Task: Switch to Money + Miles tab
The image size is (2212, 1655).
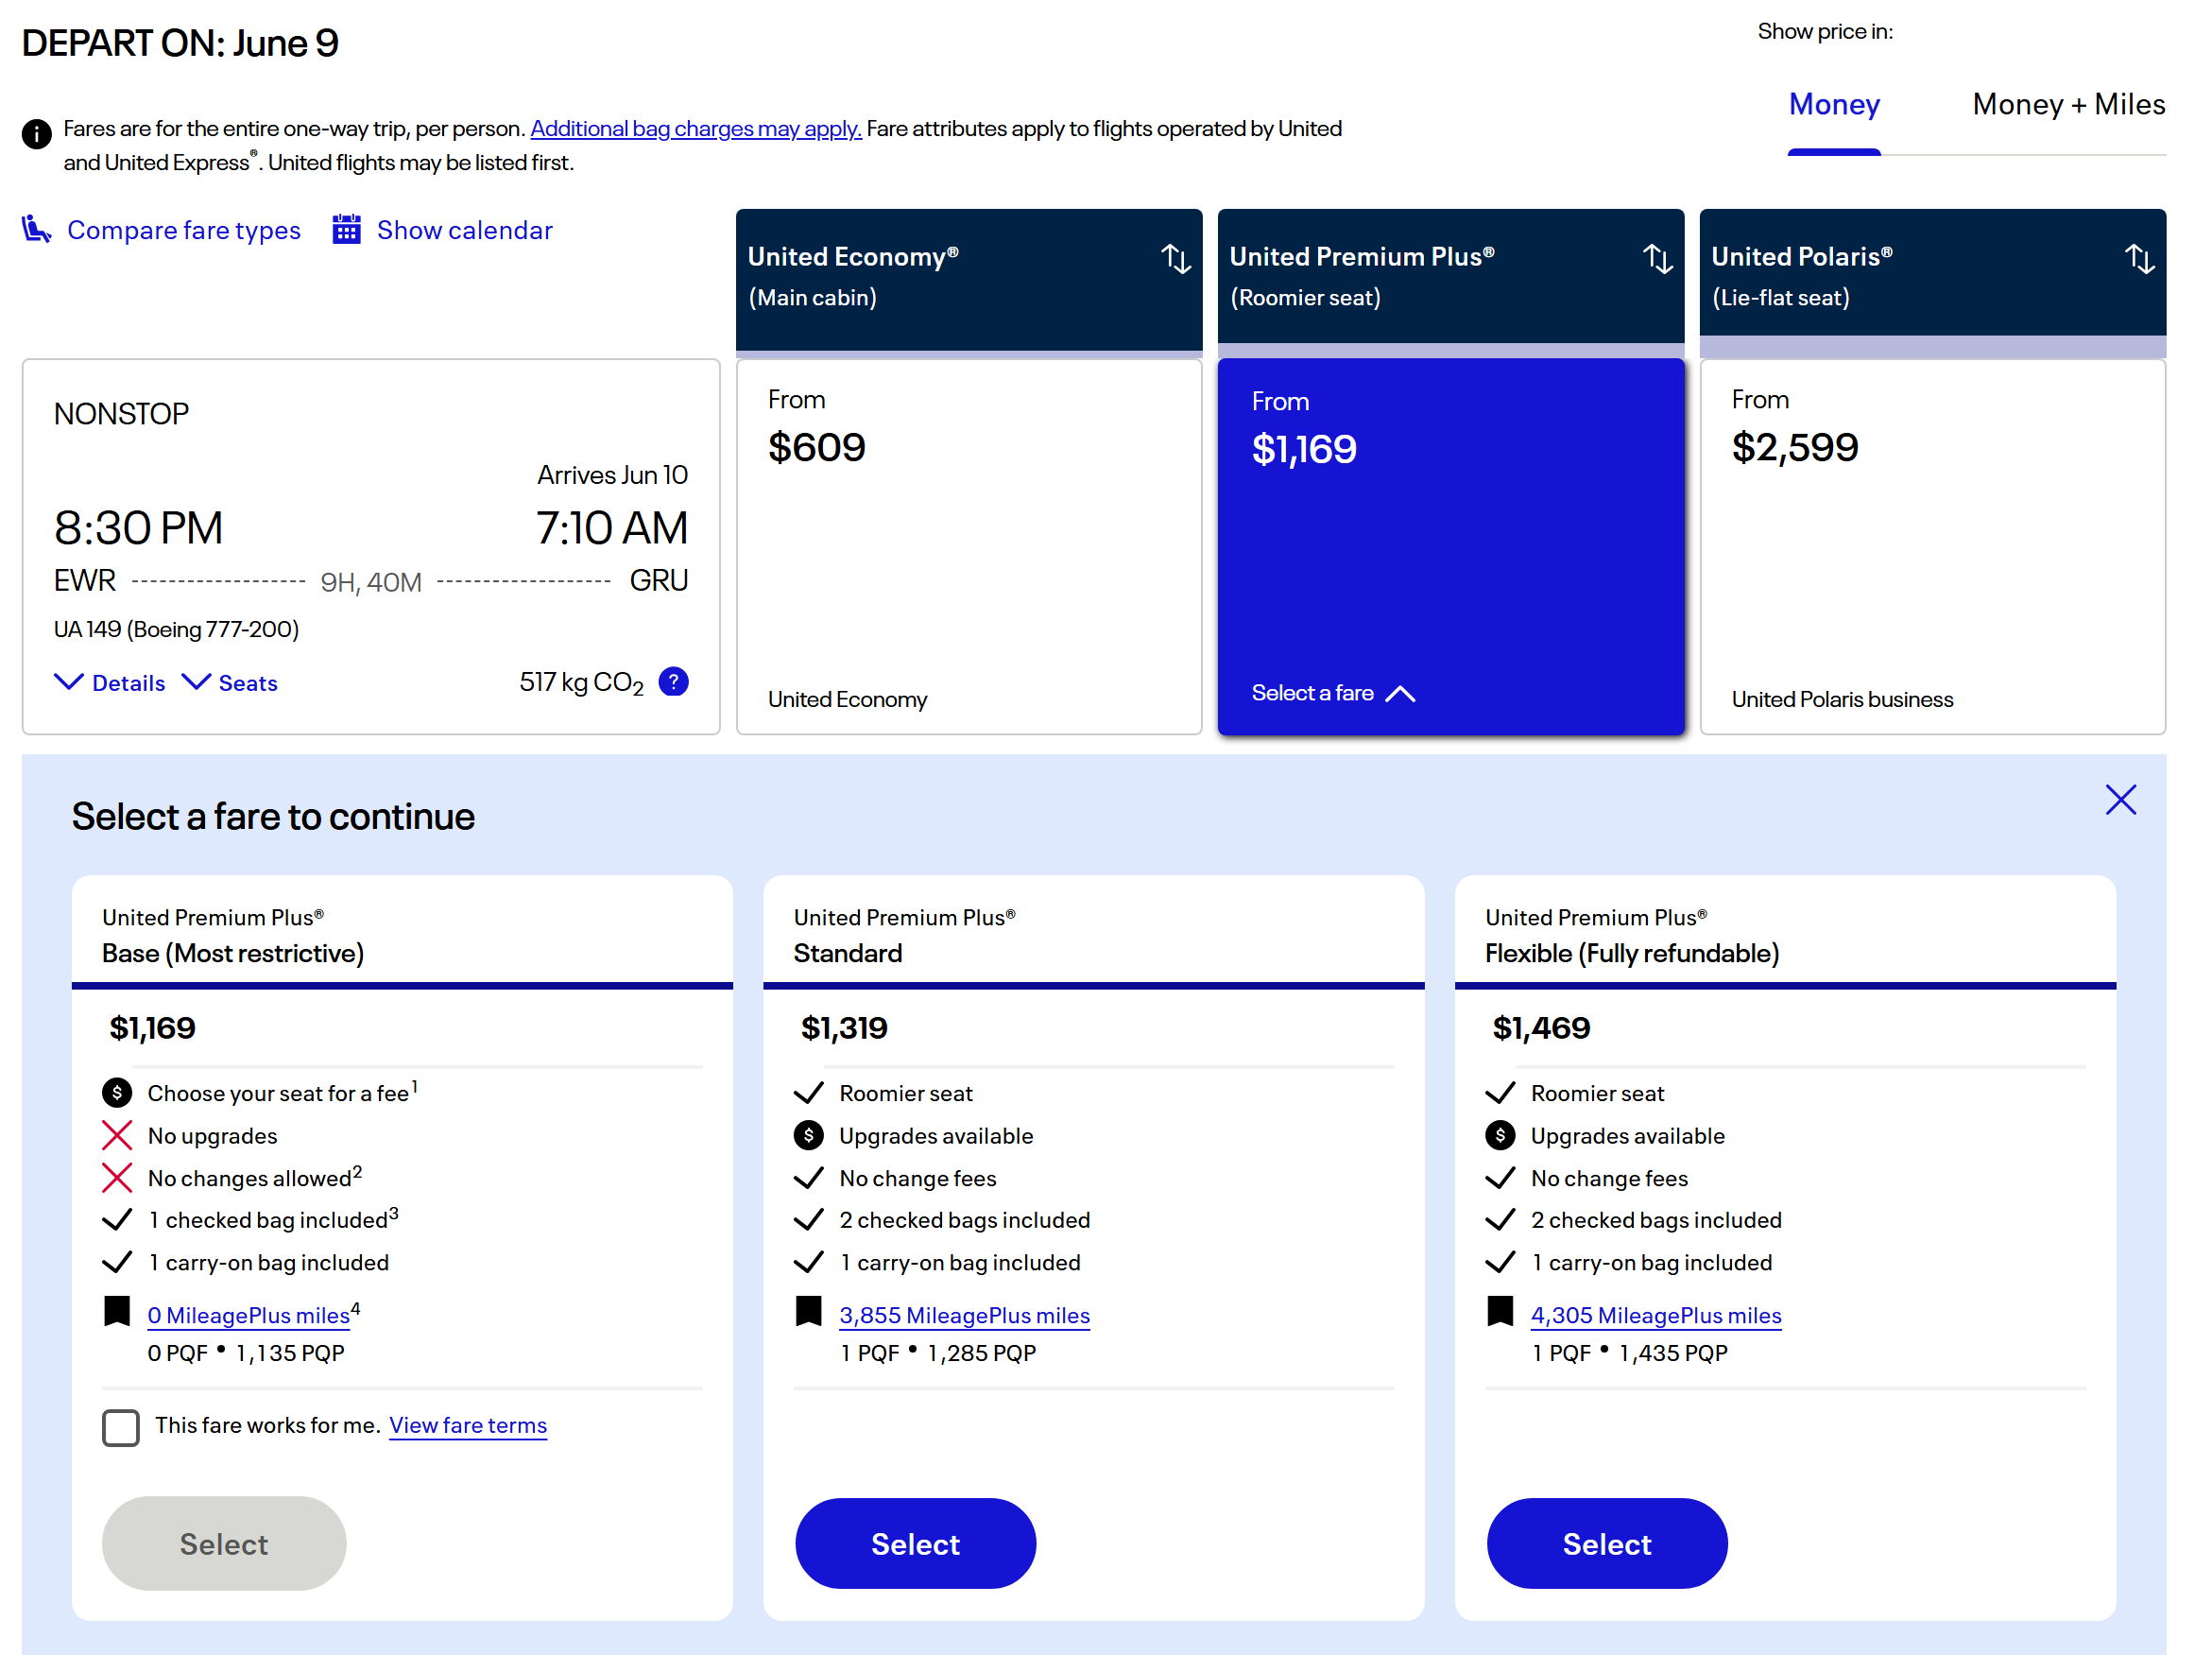Action: [x=2068, y=104]
